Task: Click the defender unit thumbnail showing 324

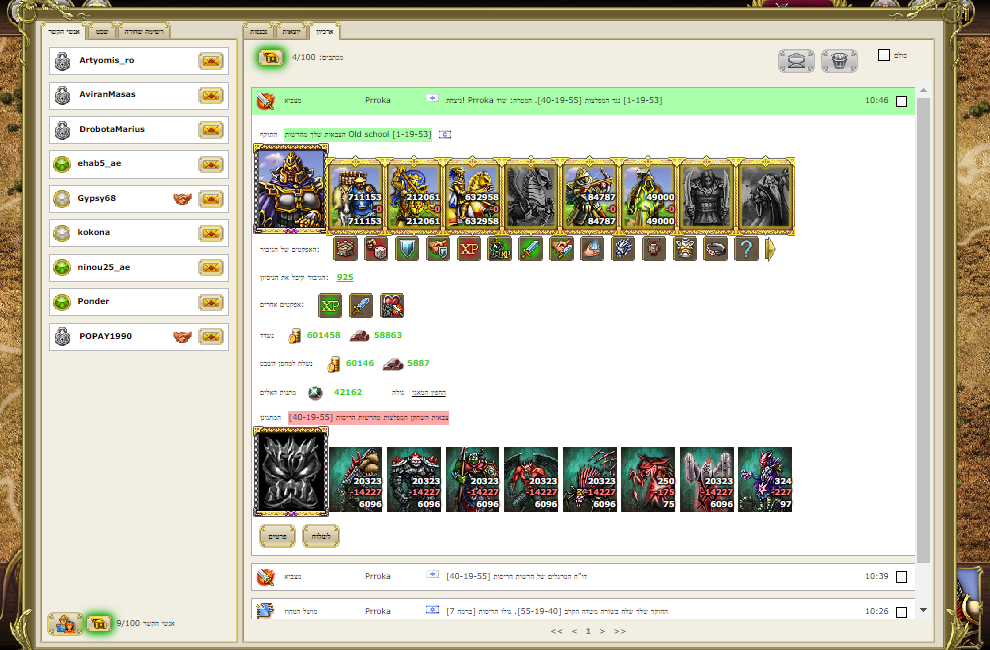Action: click(765, 479)
